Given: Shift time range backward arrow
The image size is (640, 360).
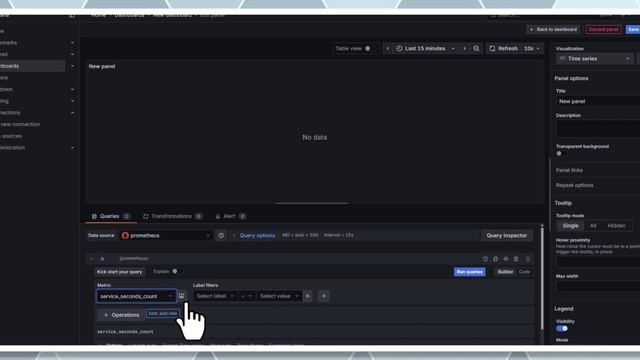Looking at the screenshot, I should pyautogui.click(x=388, y=49).
